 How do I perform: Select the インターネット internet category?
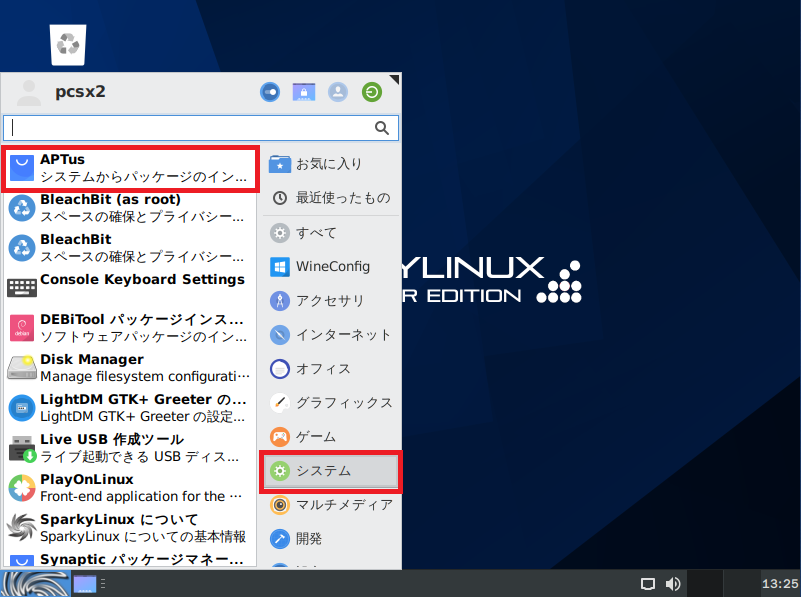[331, 335]
